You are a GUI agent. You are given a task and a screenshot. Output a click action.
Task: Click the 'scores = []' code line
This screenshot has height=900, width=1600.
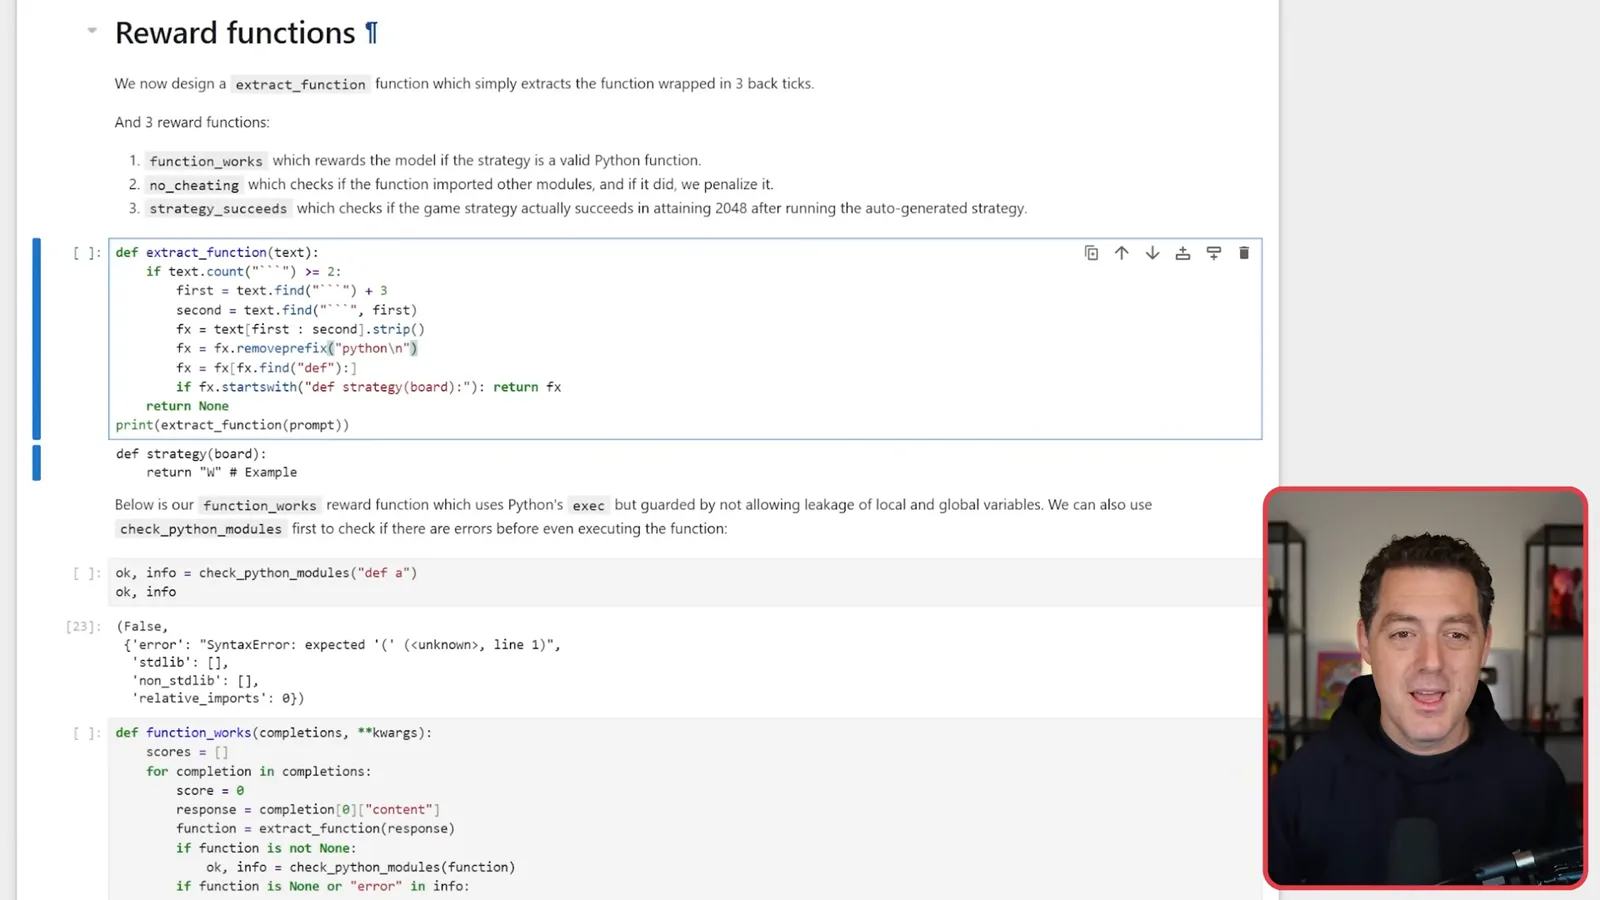(187, 752)
